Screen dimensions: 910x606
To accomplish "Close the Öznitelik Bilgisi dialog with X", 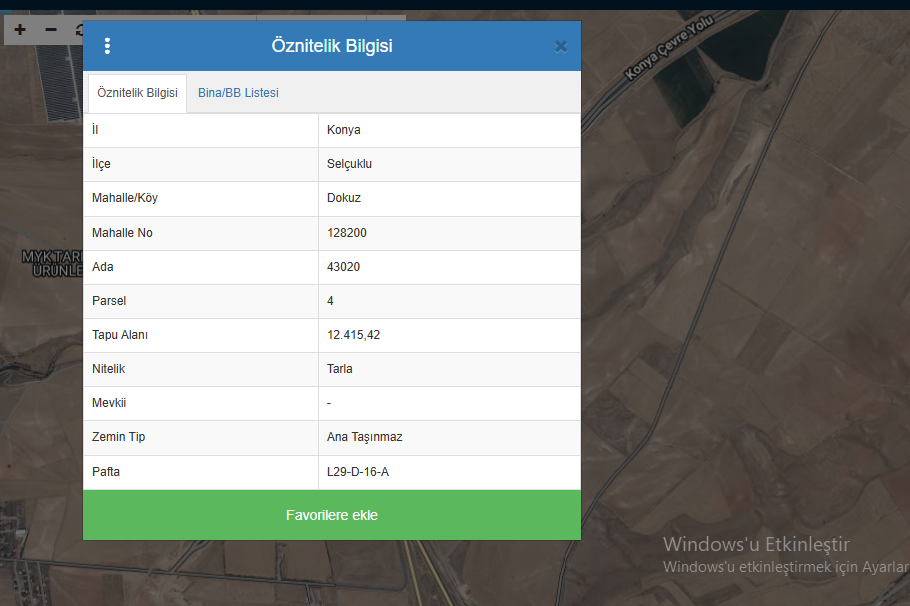I will click(561, 46).
